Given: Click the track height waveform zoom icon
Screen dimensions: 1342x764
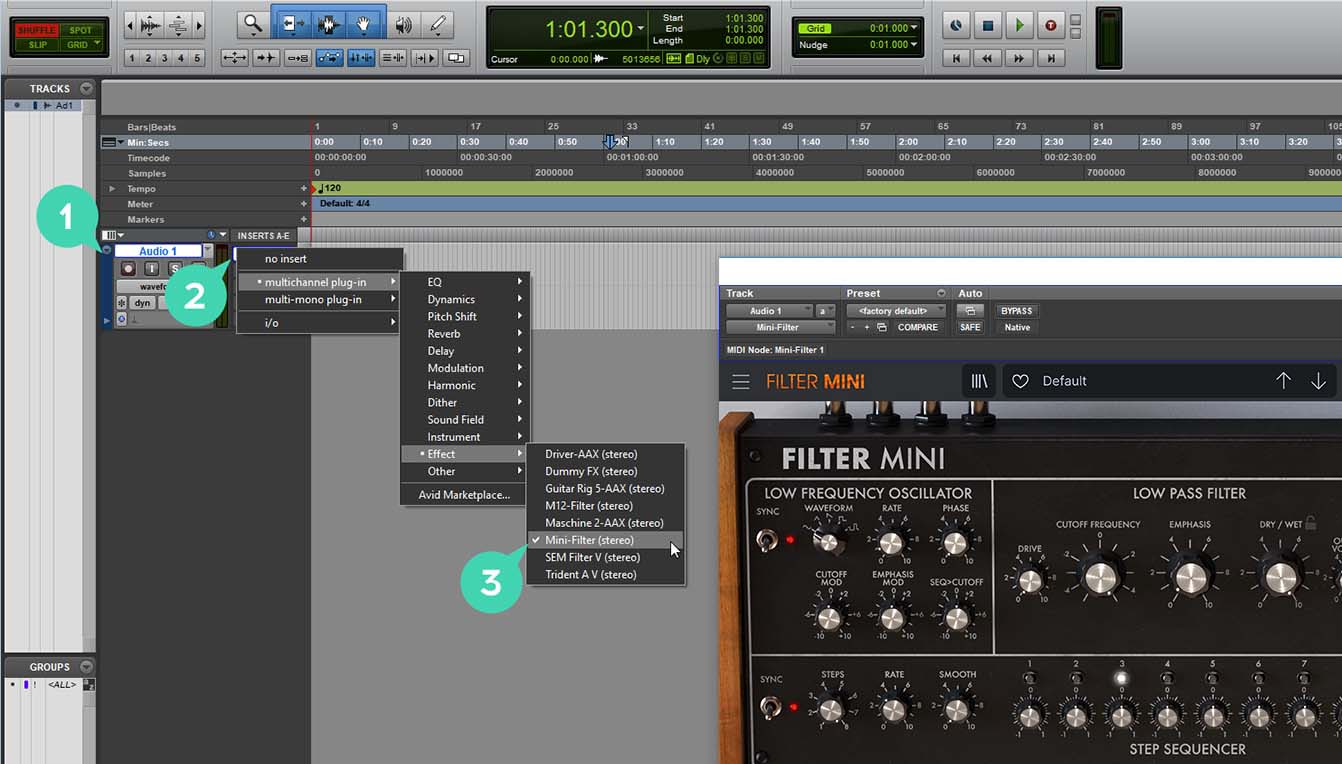Looking at the screenshot, I should click(x=150, y=24).
